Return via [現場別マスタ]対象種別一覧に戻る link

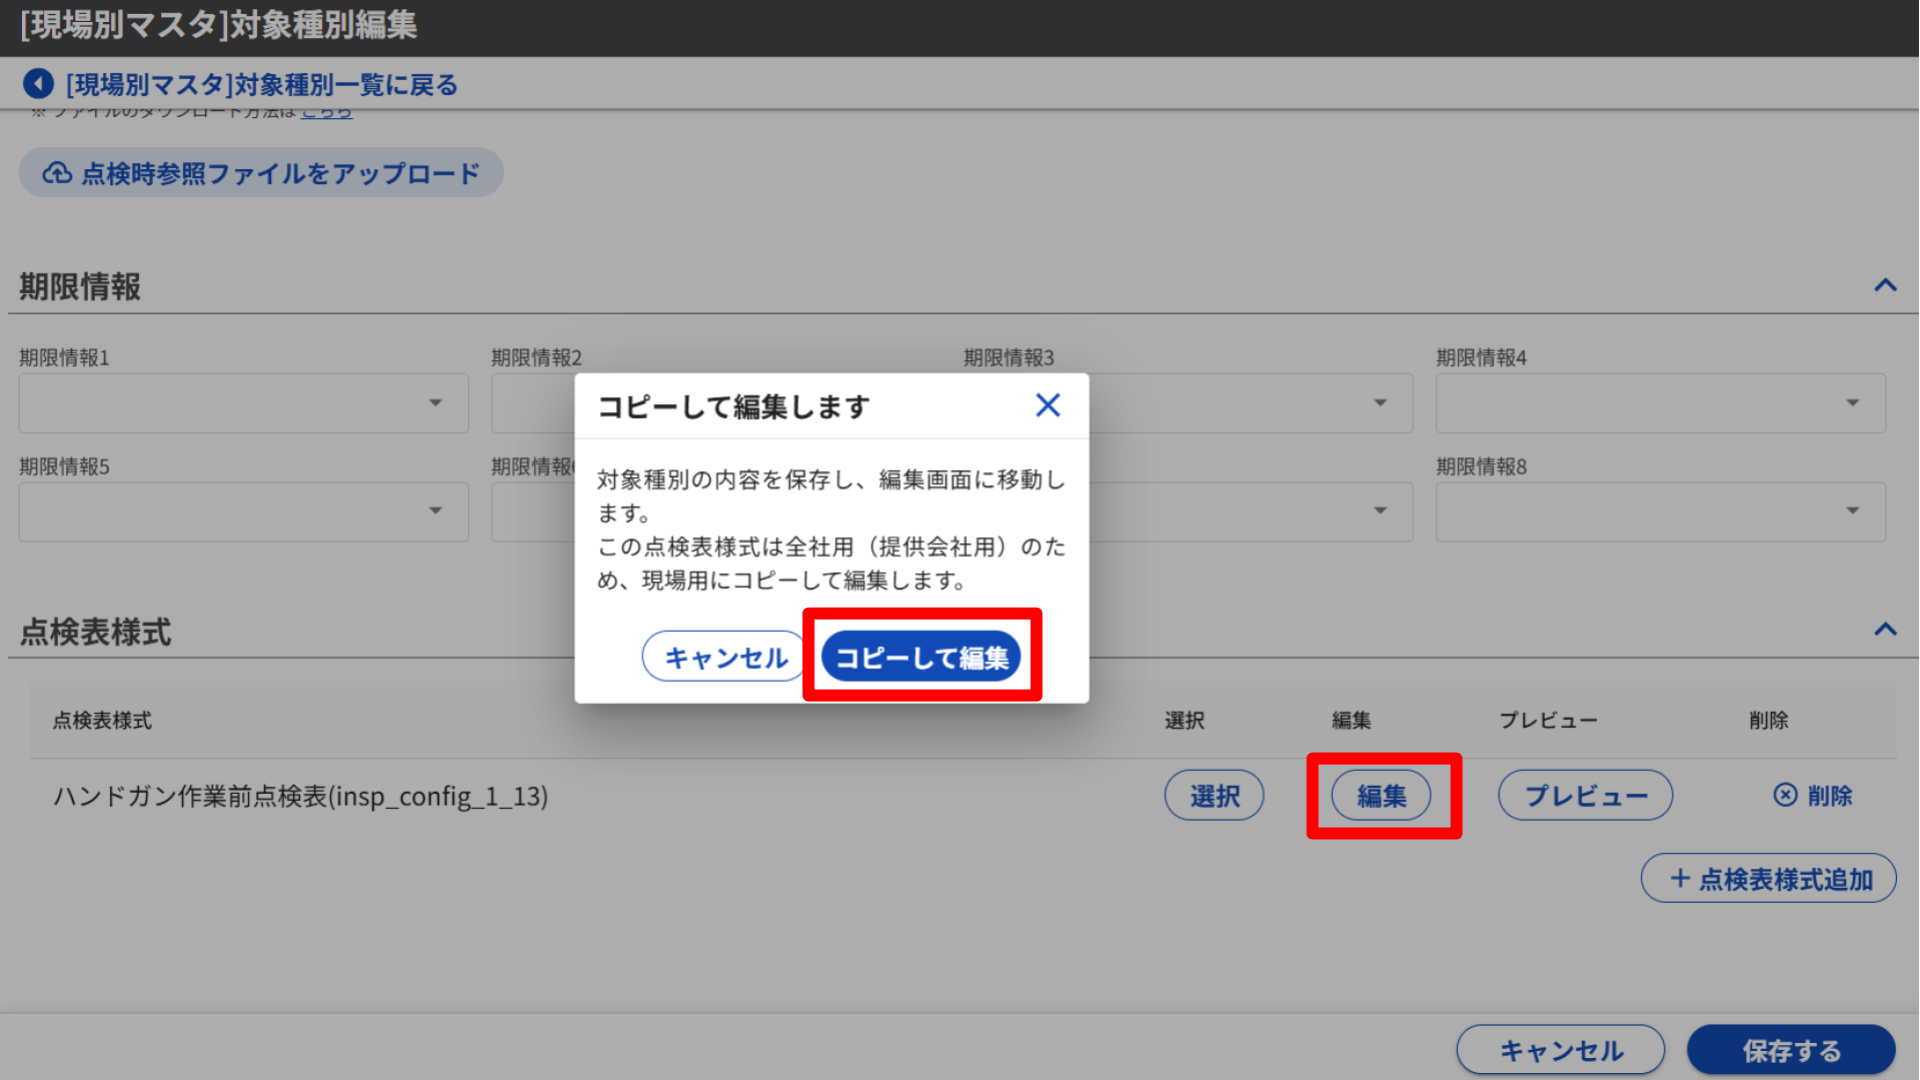coord(259,84)
